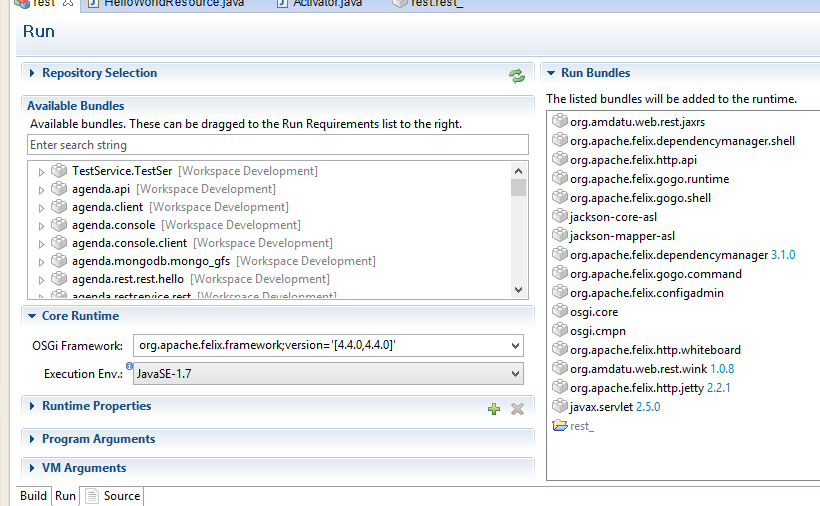Open the OSGi Framework dropdown
Image resolution: width=820 pixels, height=506 pixels.
coord(515,346)
